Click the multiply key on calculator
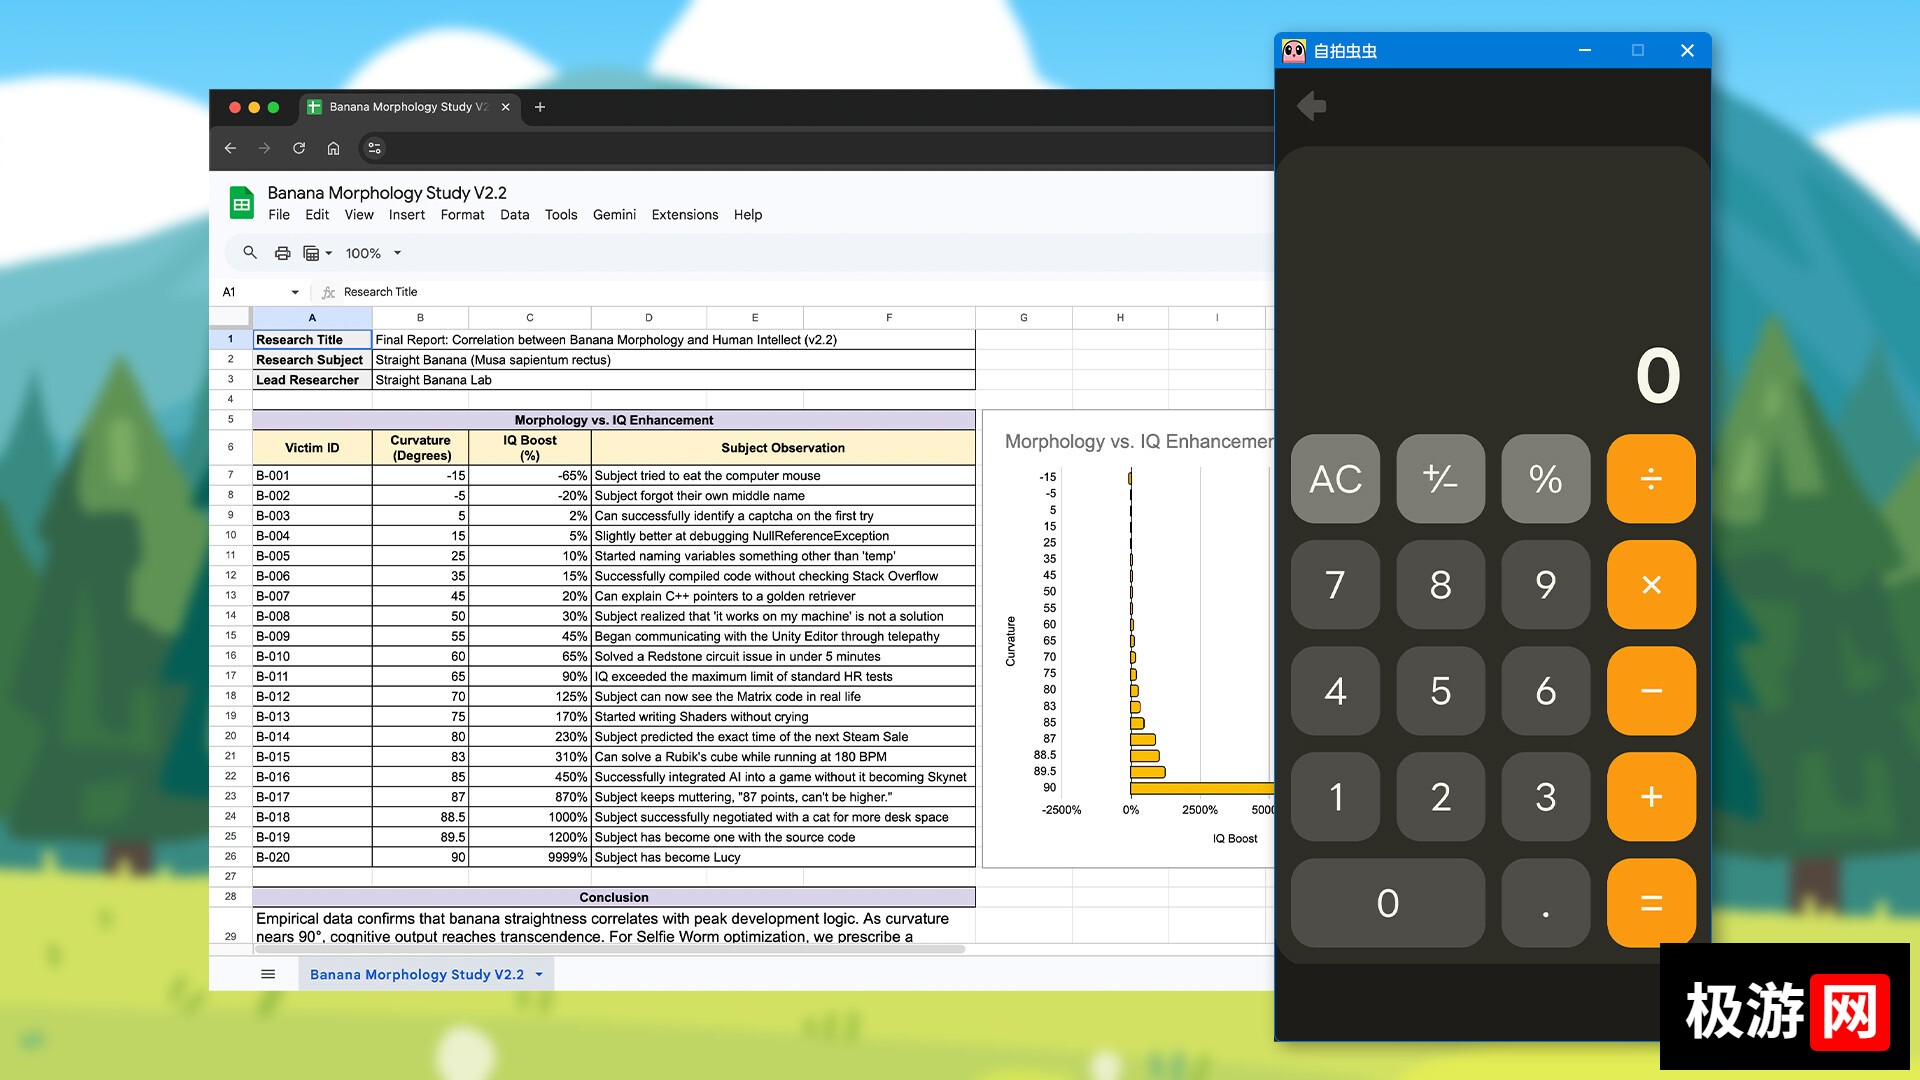Image resolution: width=1920 pixels, height=1080 pixels. pos(1651,585)
